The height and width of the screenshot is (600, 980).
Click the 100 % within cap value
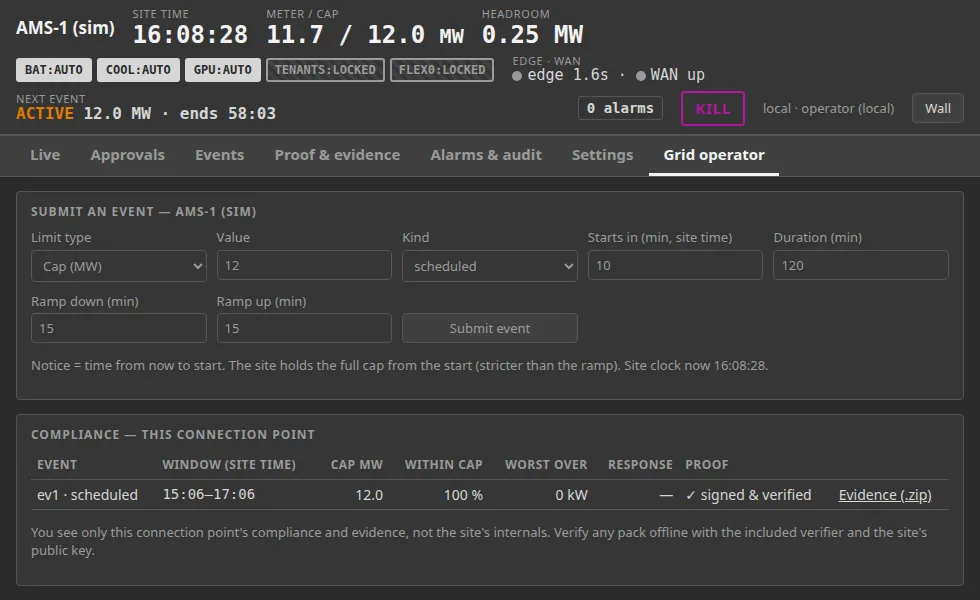[x=463, y=495]
